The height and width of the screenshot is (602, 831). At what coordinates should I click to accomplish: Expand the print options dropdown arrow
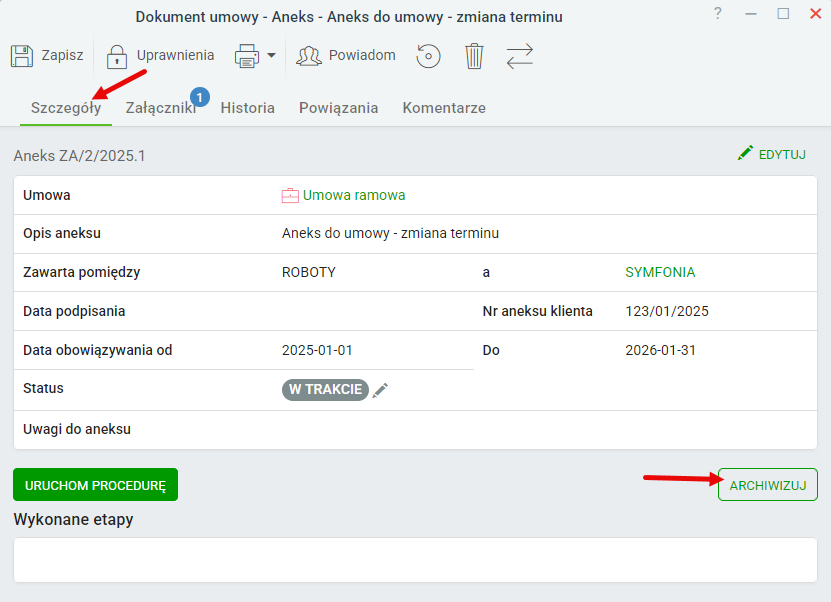(271, 55)
